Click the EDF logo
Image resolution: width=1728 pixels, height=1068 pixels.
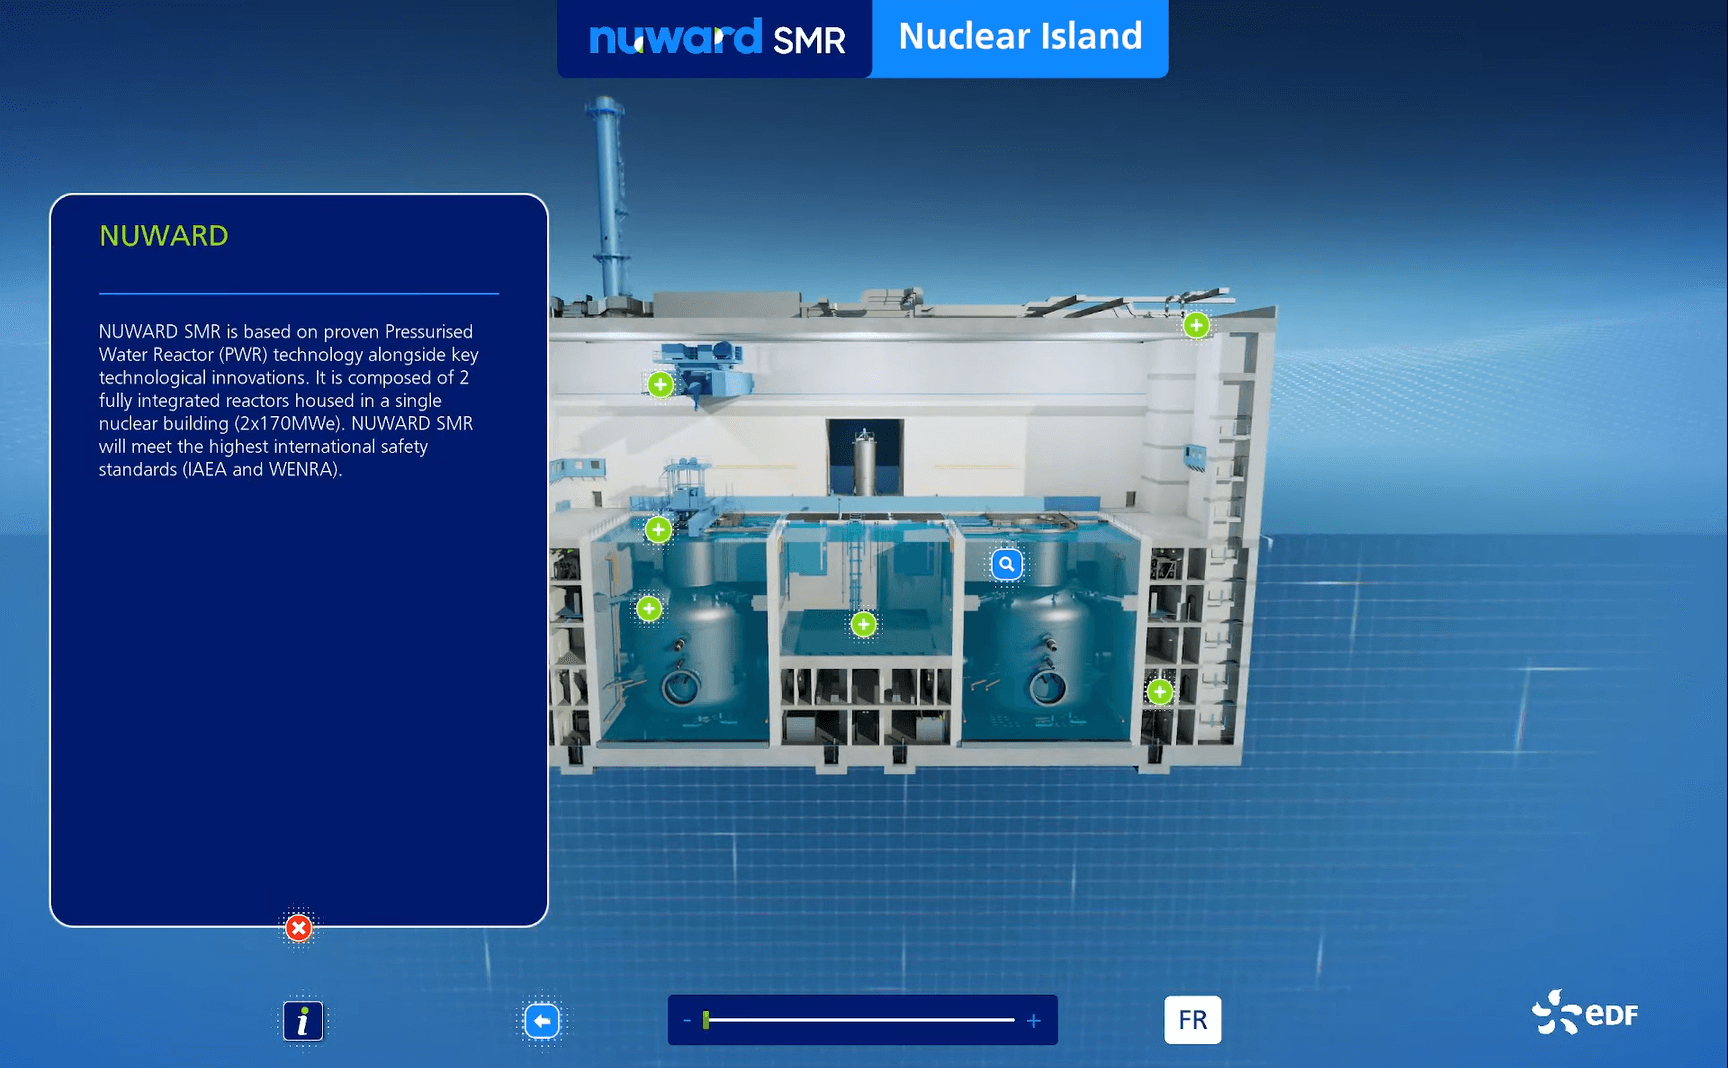click(x=1585, y=1013)
